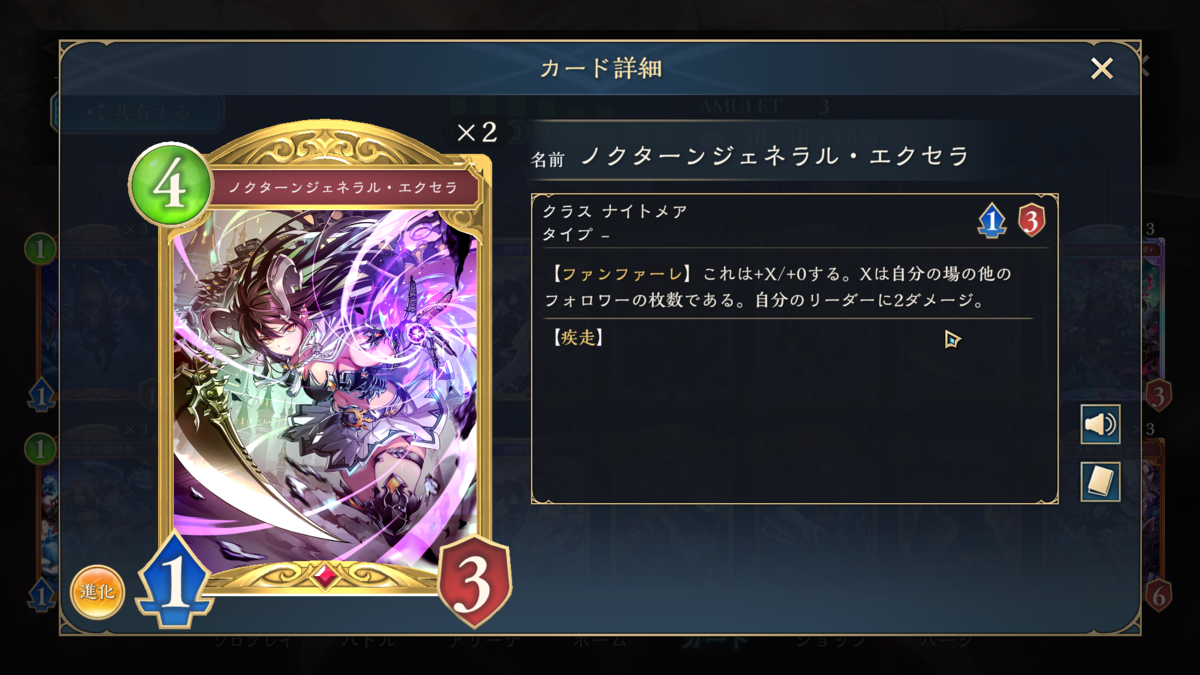
Task: Select the small red defense icon in the info panel
Action: pyautogui.click(x=1031, y=220)
